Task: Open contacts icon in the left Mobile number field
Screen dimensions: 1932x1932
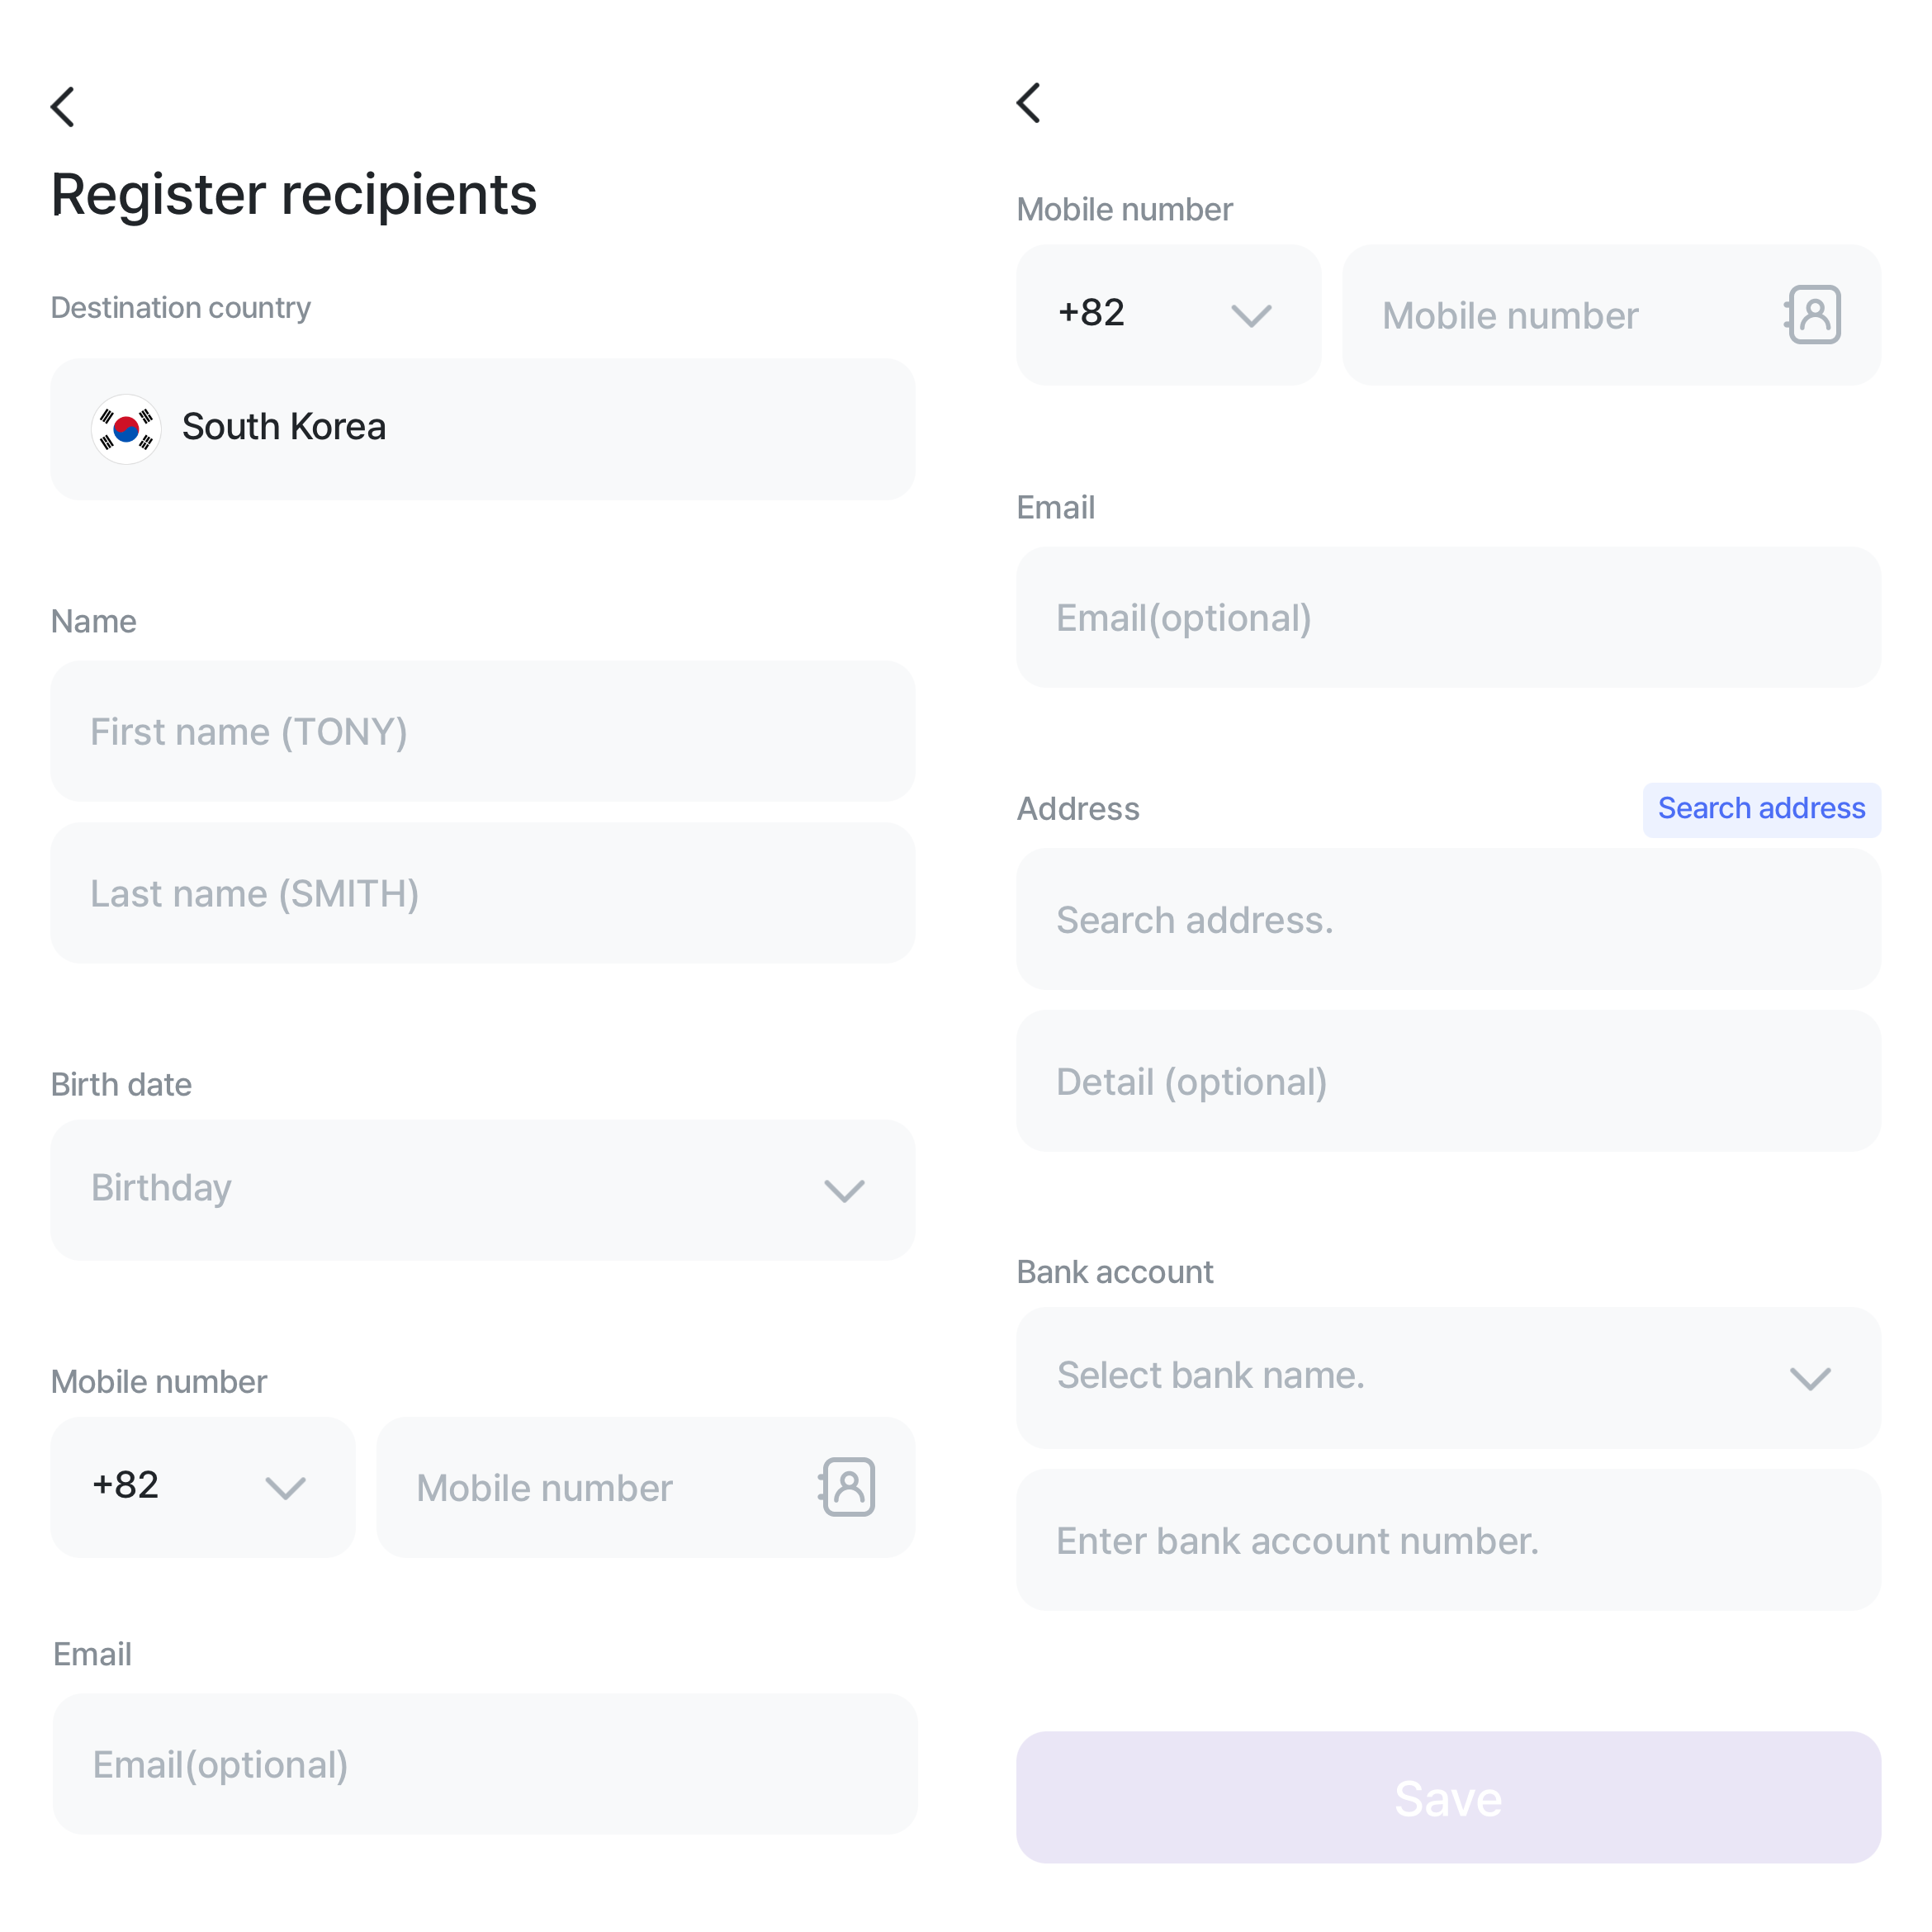Action: 847,1487
